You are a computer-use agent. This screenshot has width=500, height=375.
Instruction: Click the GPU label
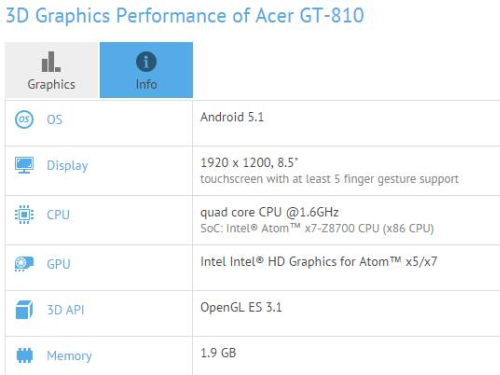point(58,264)
